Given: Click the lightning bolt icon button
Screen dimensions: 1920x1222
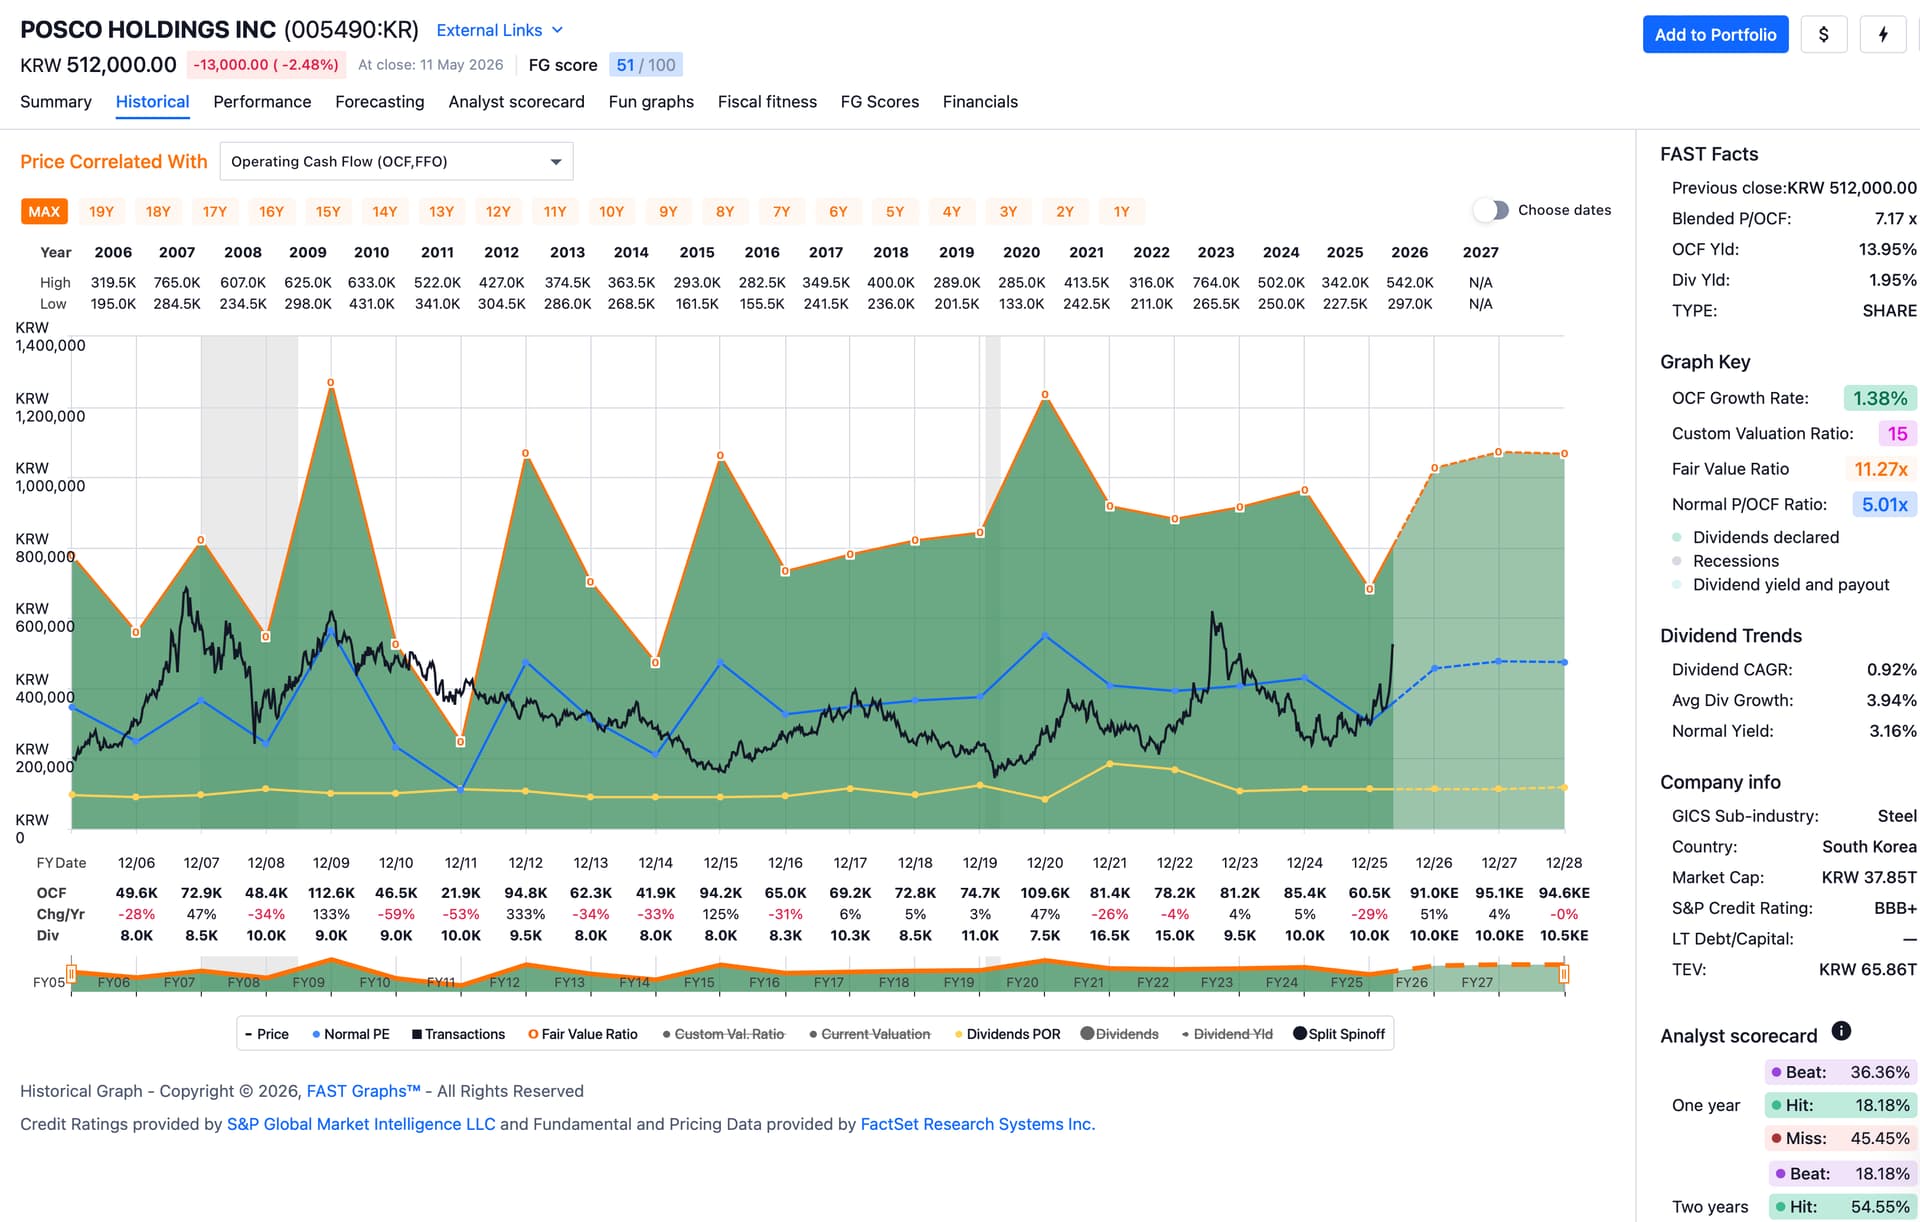Looking at the screenshot, I should coord(1883,35).
